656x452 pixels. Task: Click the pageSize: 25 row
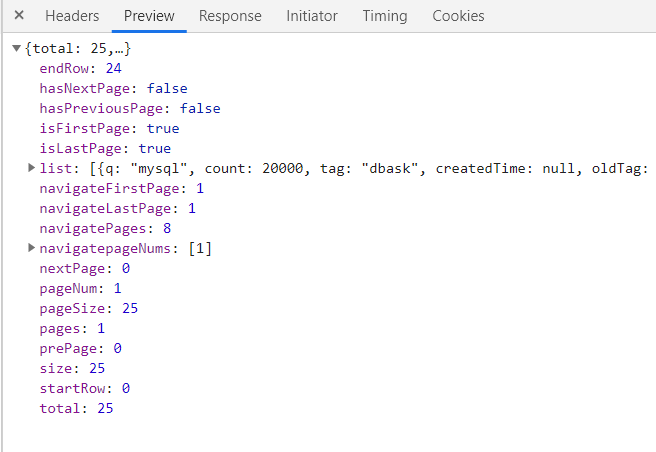point(89,308)
